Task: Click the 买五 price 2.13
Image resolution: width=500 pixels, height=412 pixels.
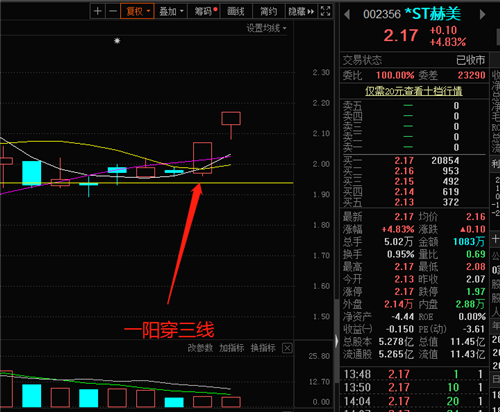Action: pos(404,202)
